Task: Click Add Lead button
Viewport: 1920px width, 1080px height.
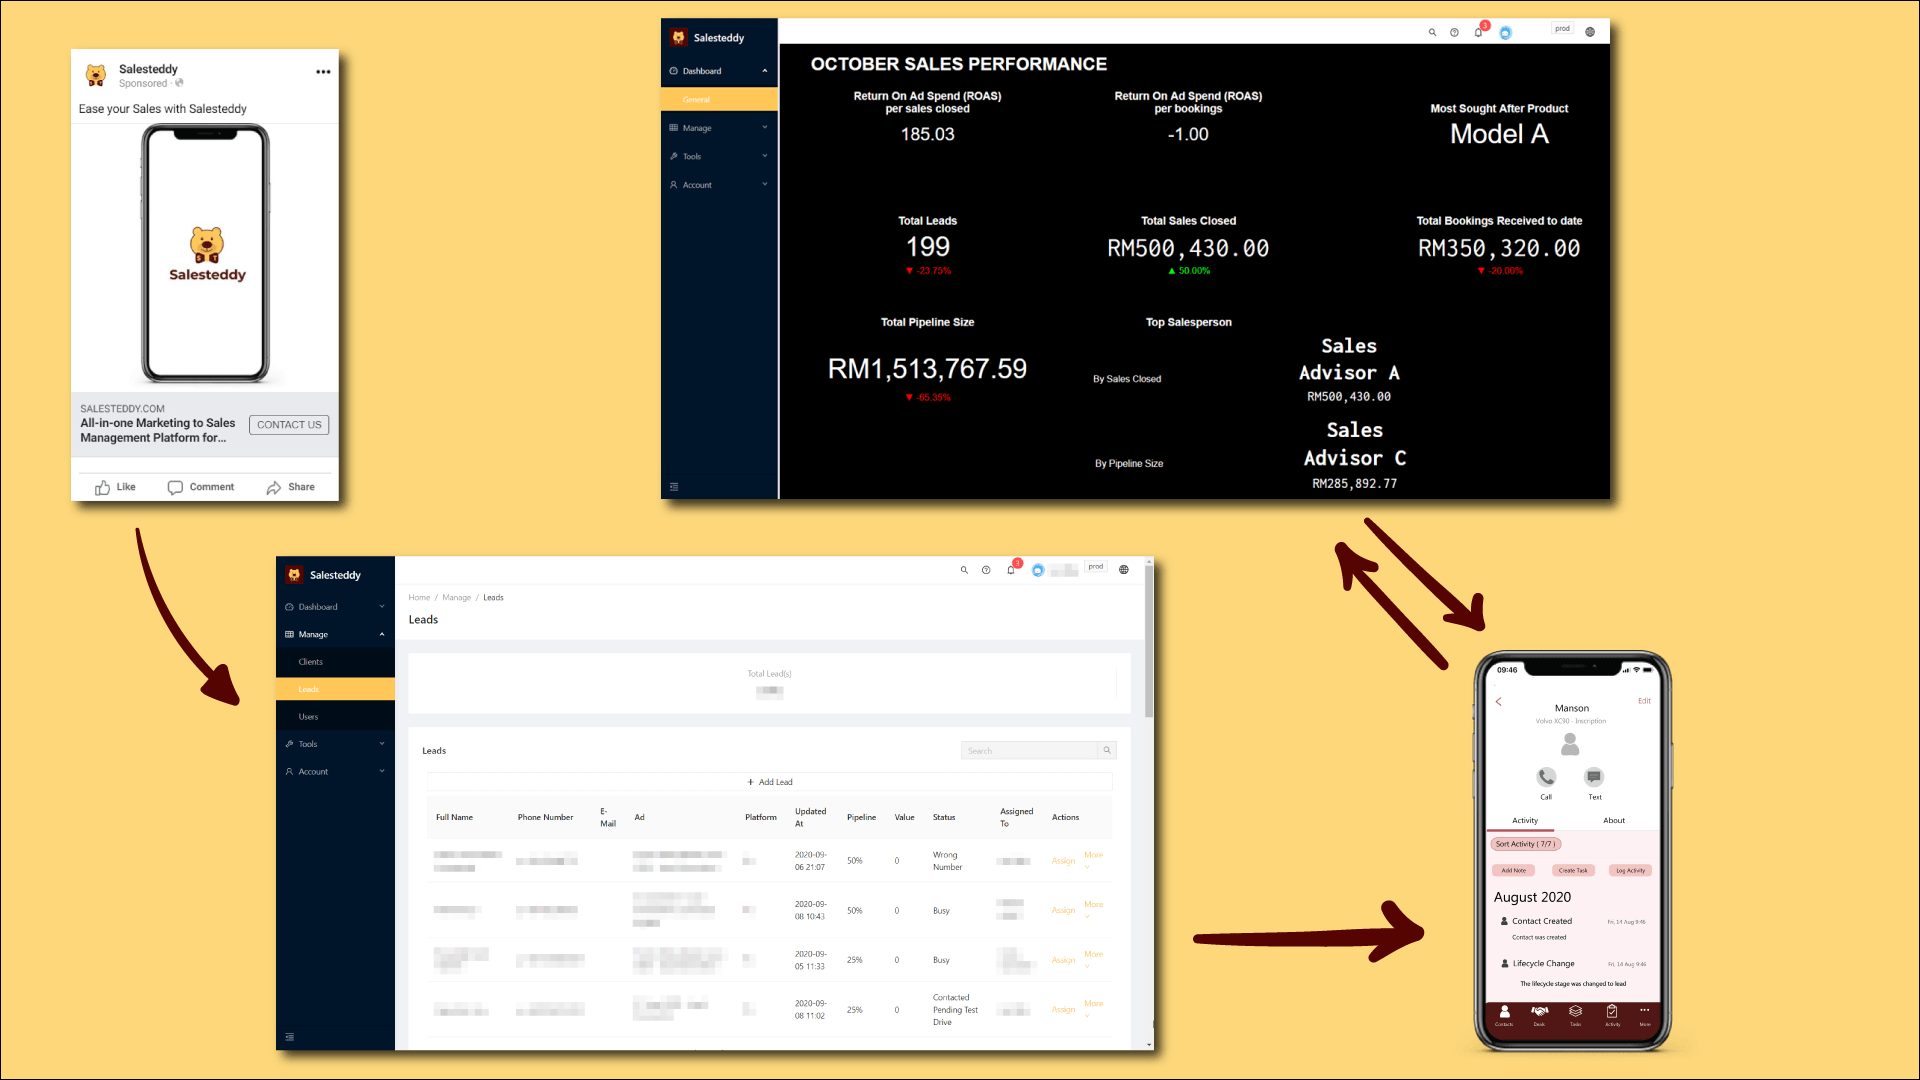Action: coord(770,782)
